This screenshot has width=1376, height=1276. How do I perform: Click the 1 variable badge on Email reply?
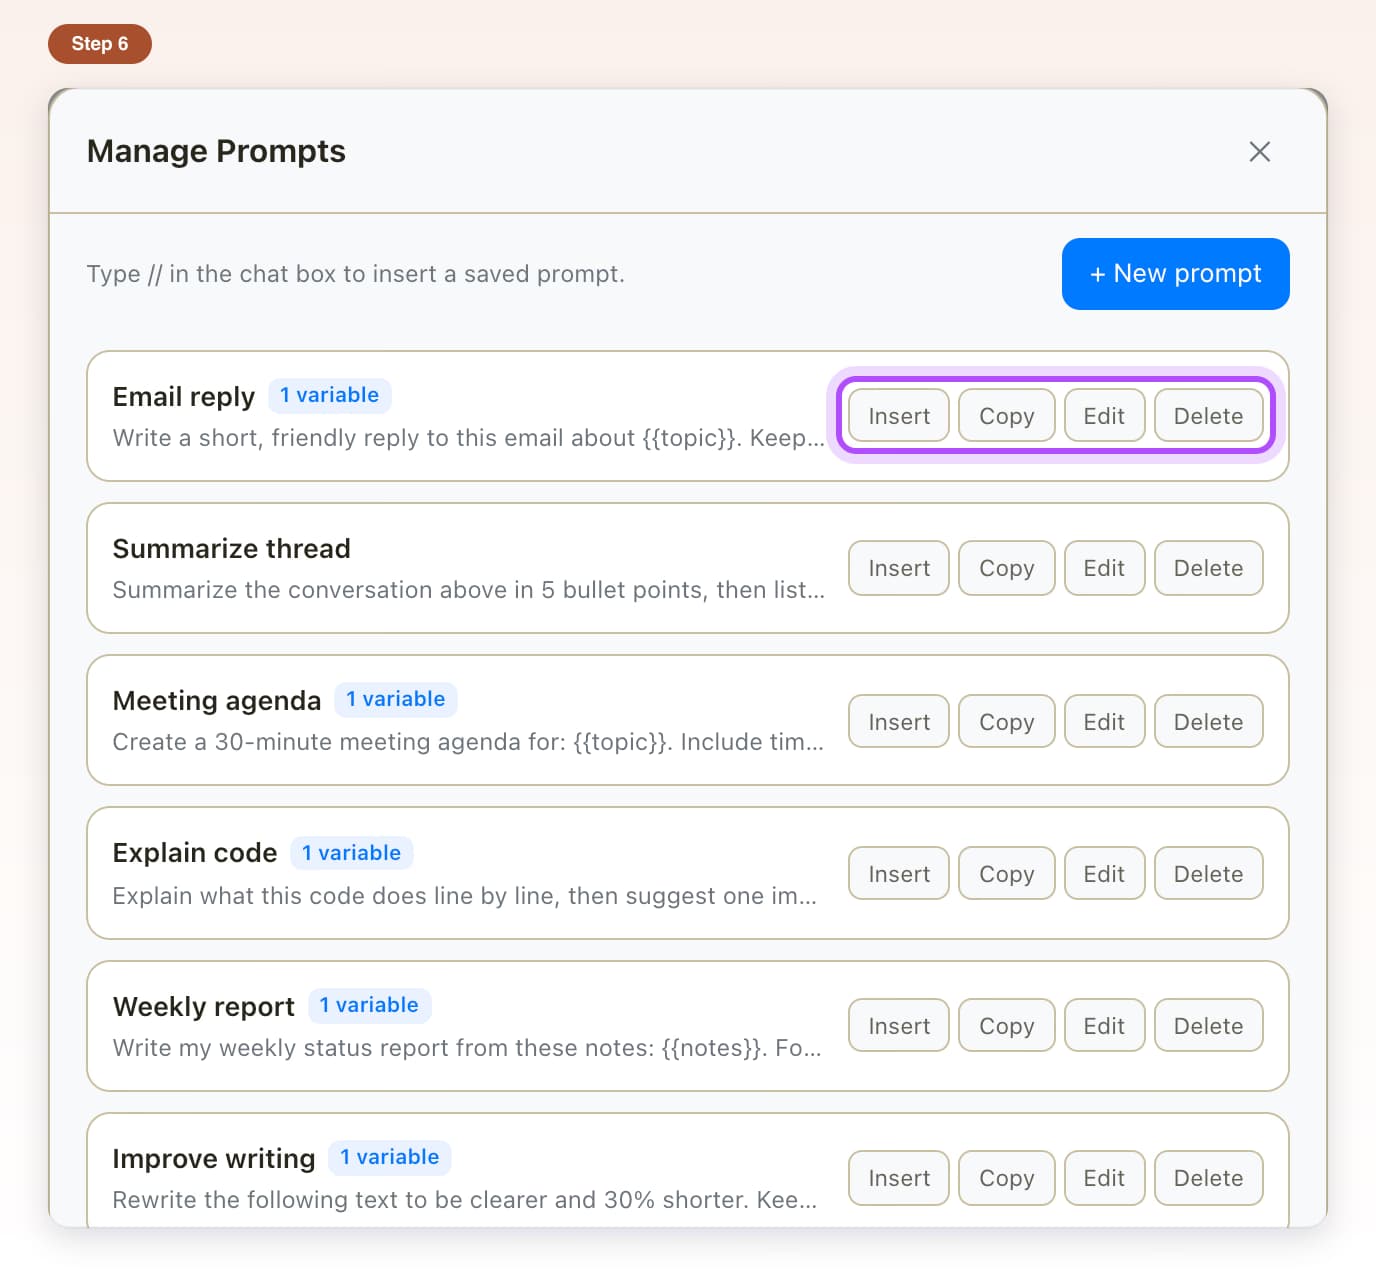coord(329,395)
